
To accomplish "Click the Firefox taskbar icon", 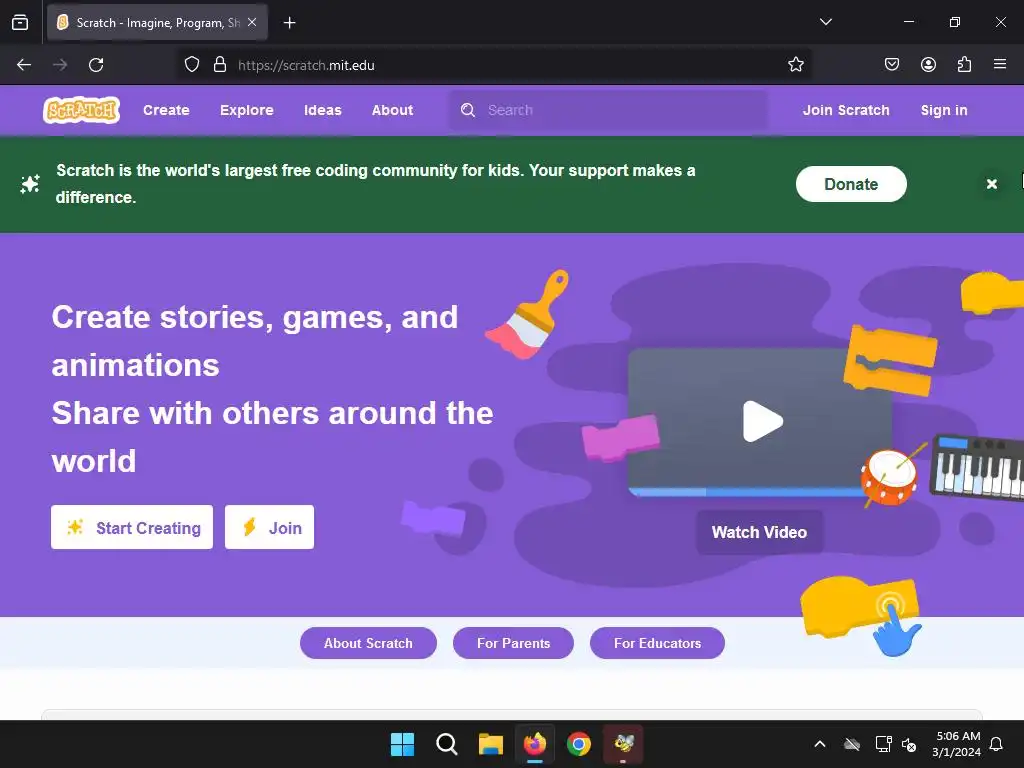I will (535, 744).
